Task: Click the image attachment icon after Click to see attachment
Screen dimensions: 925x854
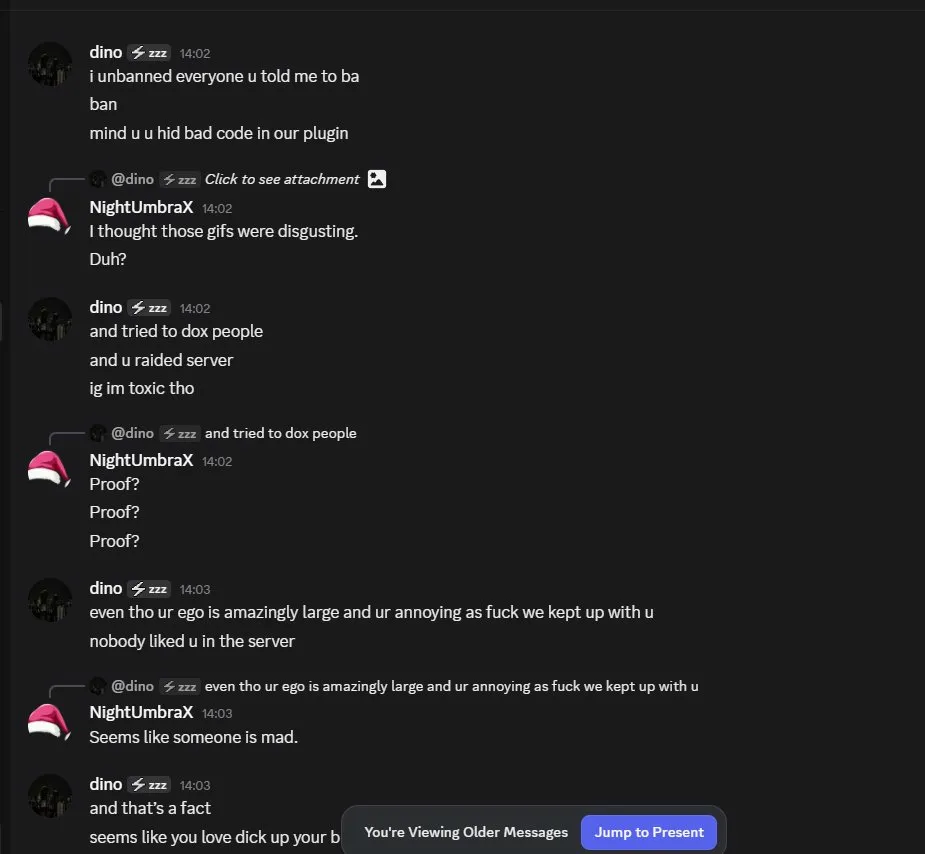Action: (x=376, y=179)
